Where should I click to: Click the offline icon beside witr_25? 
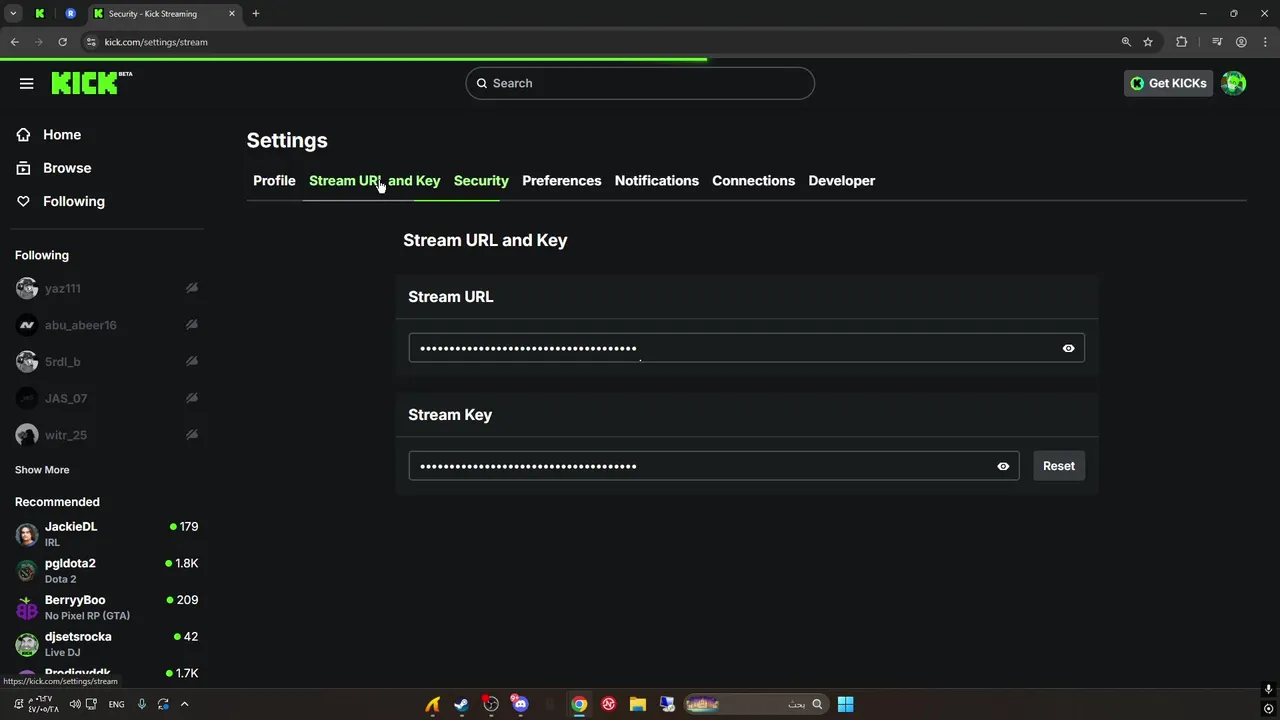191,435
